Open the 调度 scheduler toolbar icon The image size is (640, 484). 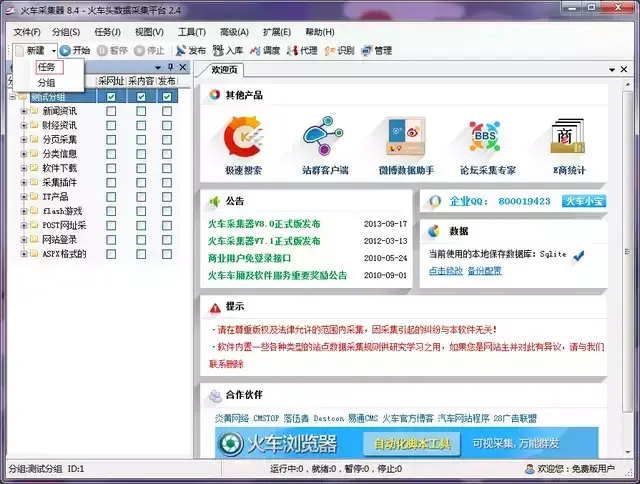[x=255, y=51]
